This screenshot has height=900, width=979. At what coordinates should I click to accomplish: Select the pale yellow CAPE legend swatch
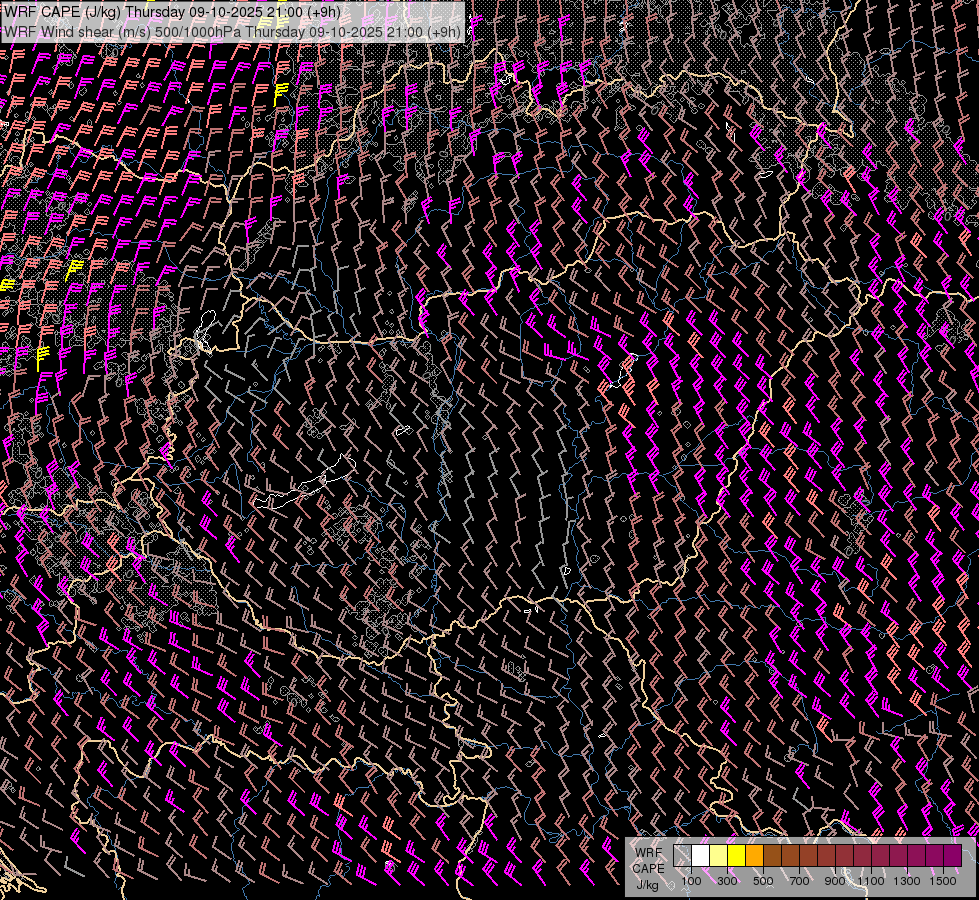(718, 856)
